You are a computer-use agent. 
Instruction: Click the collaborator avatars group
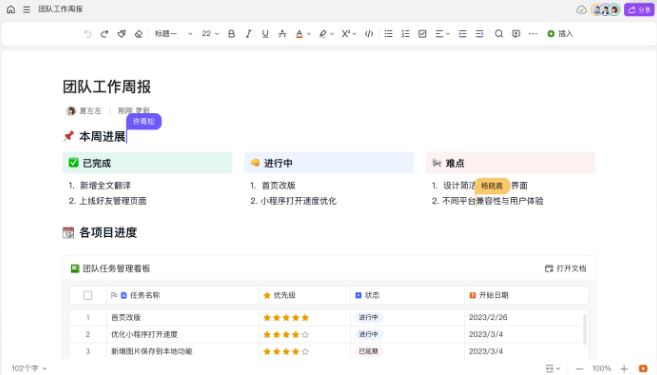click(605, 10)
